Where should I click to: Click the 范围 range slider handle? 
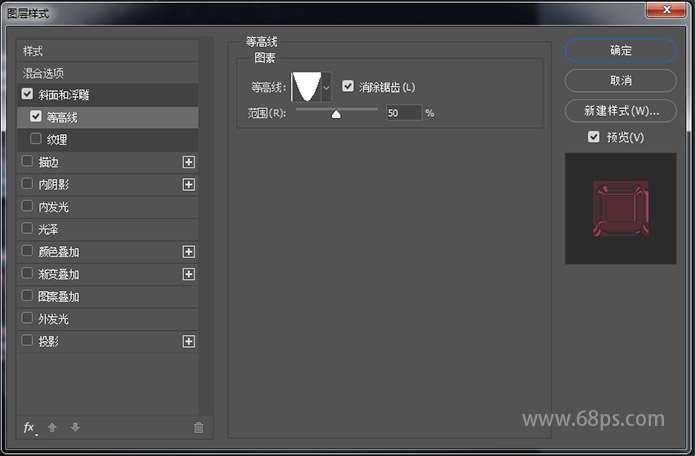[336, 115]
